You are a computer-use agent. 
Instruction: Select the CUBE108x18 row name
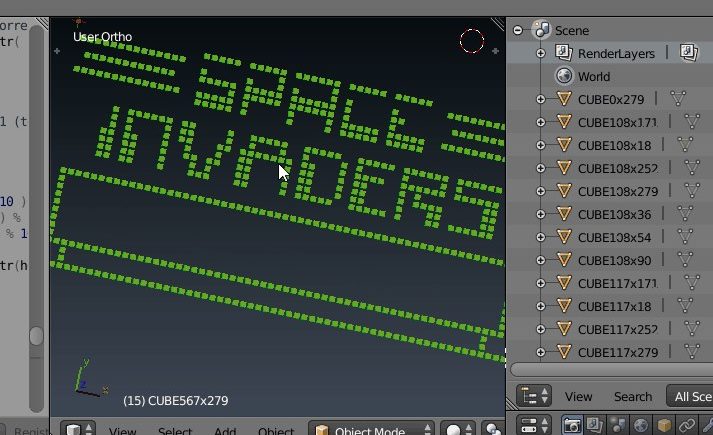click(x=614, y=145)
